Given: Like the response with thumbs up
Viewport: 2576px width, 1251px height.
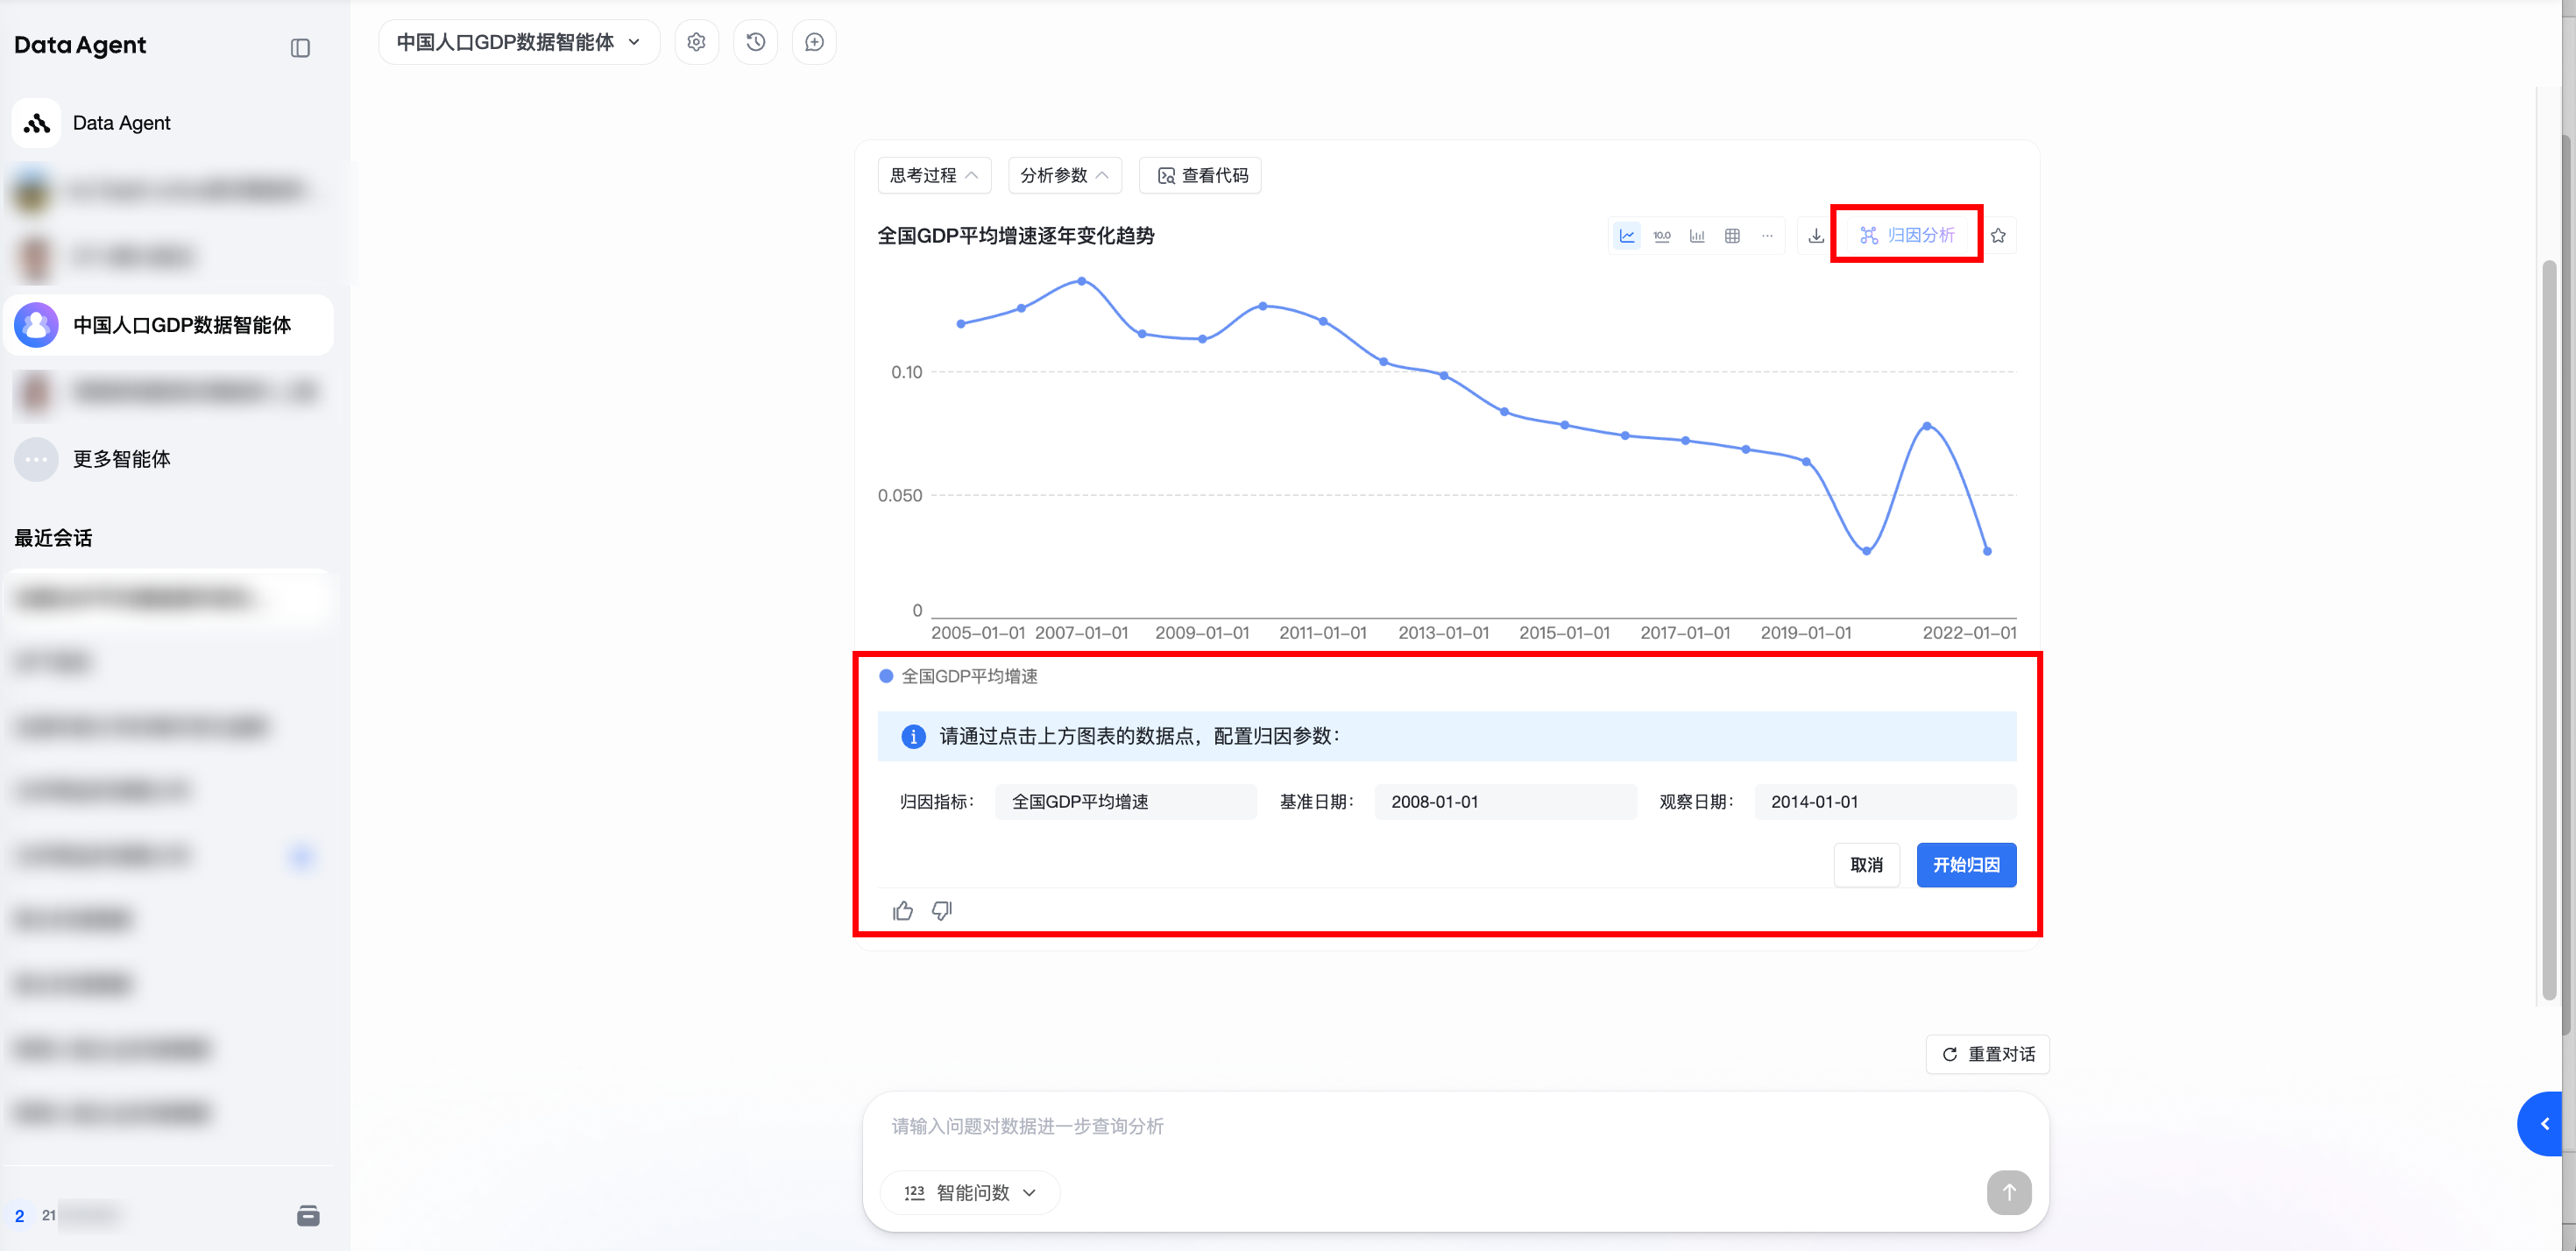Looking at the screenshot, I should pos(903,910).
